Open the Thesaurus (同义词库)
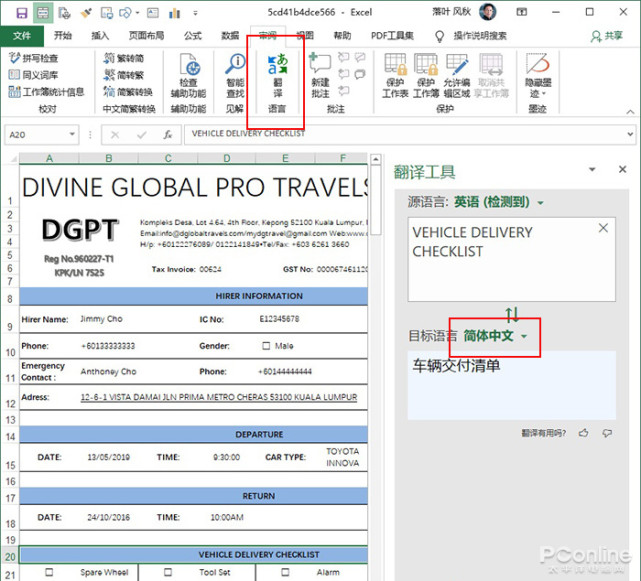The image size is (641, 581). point(34,75)
